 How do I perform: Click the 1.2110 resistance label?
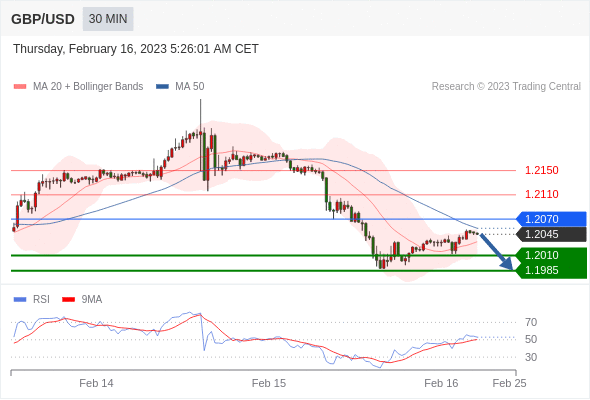point(541,195)
